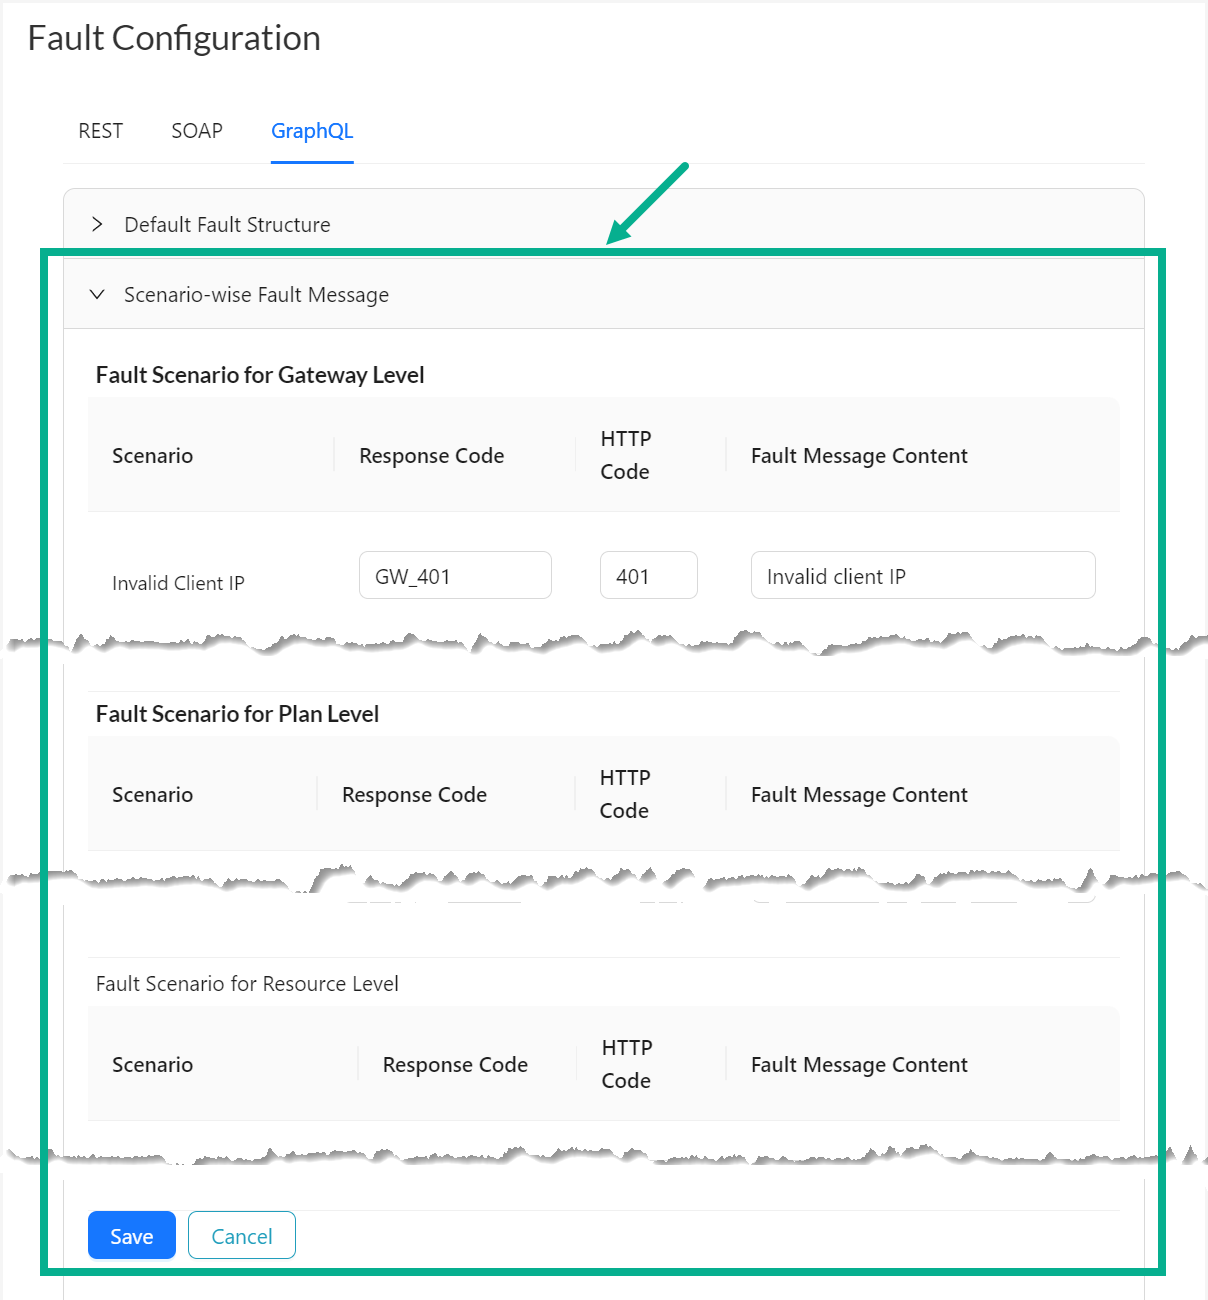Click HTTP Code header in Resource Level table

[x=626, y=1064]
